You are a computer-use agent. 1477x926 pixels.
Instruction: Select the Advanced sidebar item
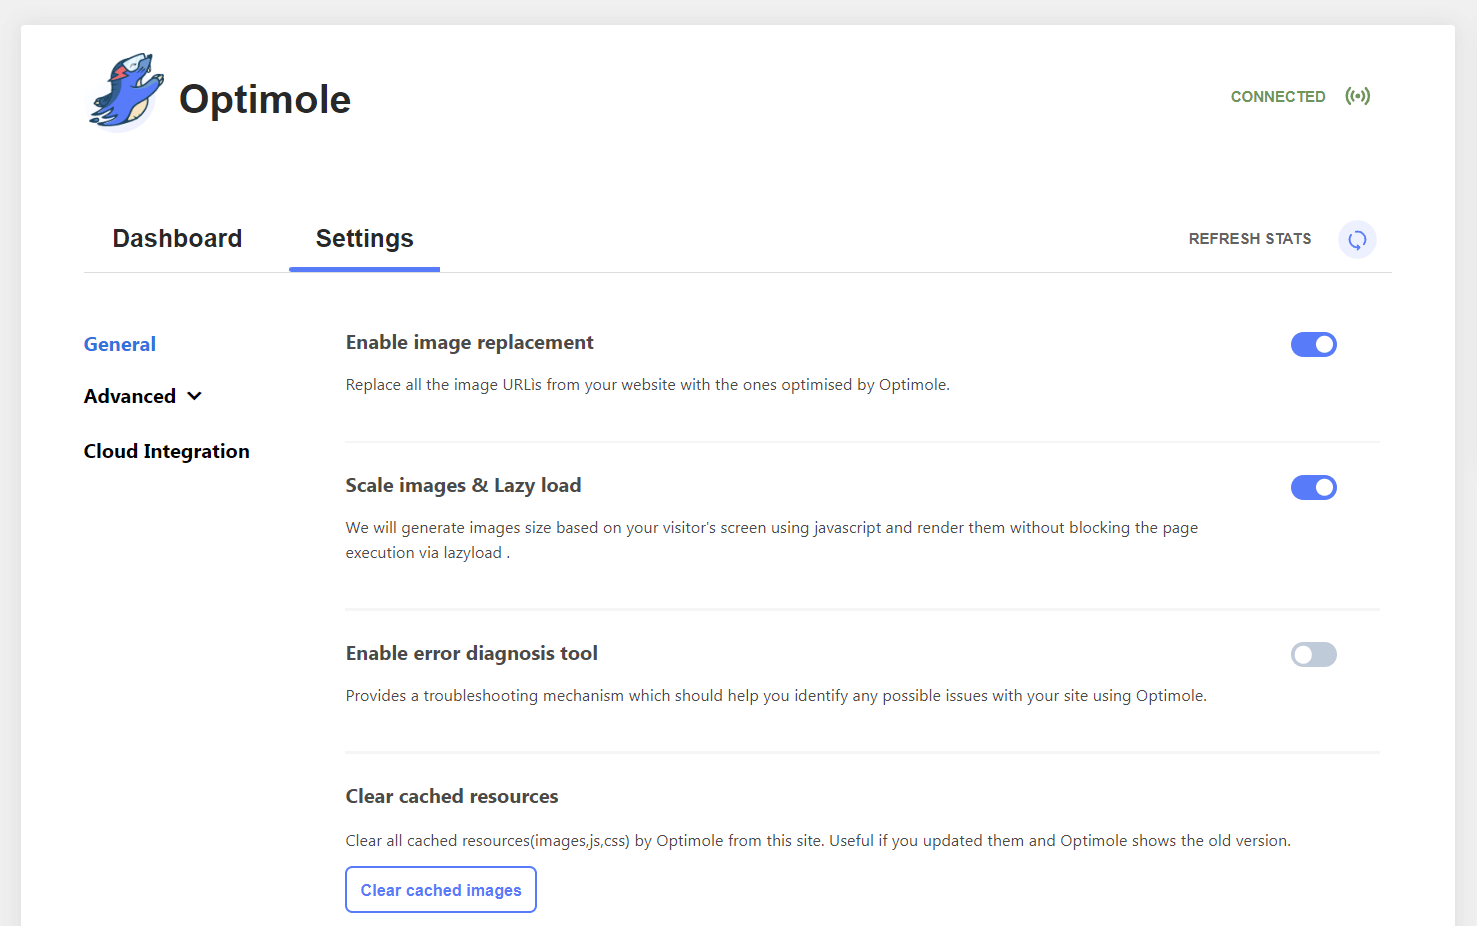(130, 395)
